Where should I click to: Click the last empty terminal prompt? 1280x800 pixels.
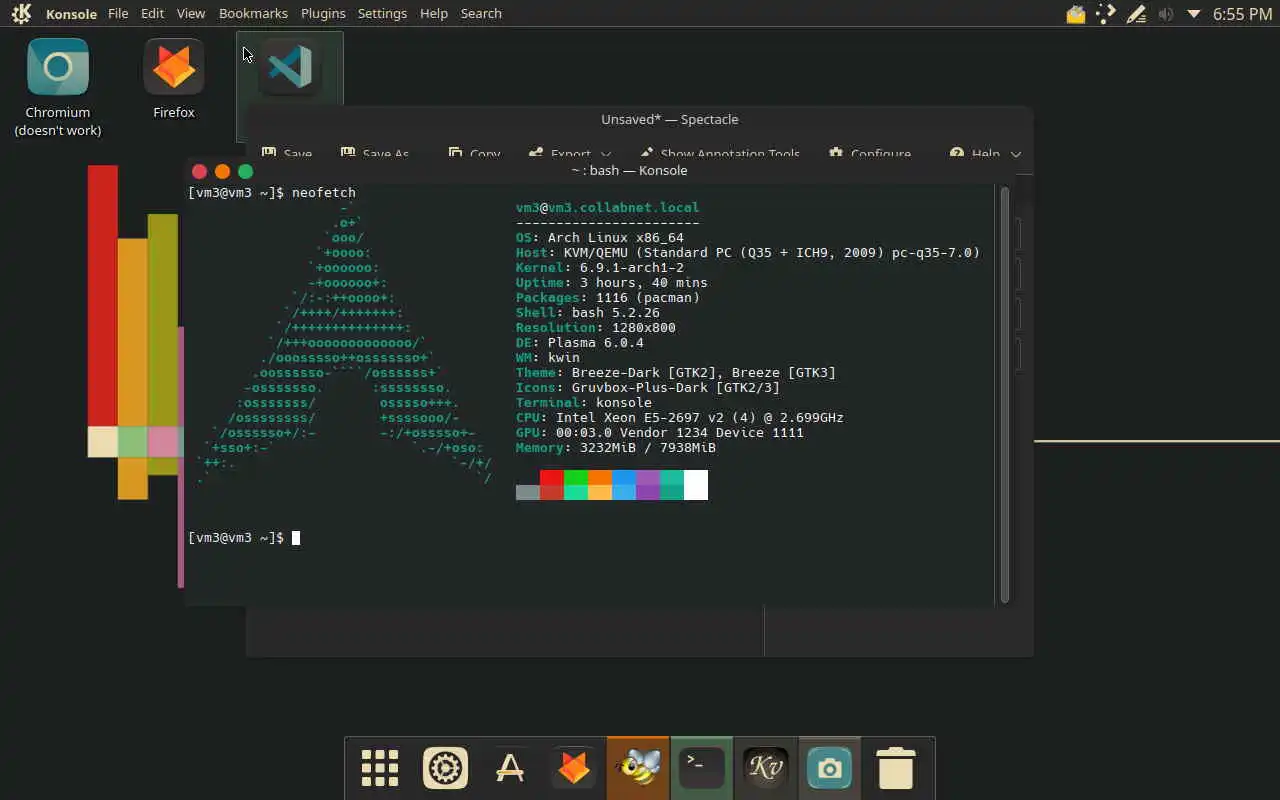click(244, 537)
